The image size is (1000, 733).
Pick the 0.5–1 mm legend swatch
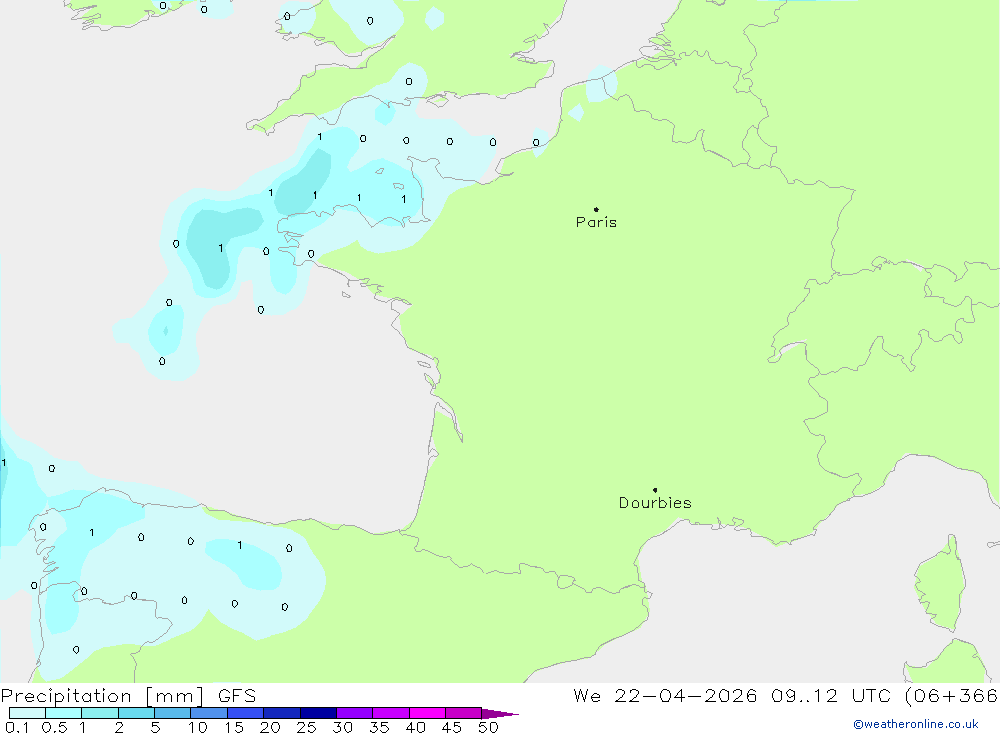coord(64,713)
